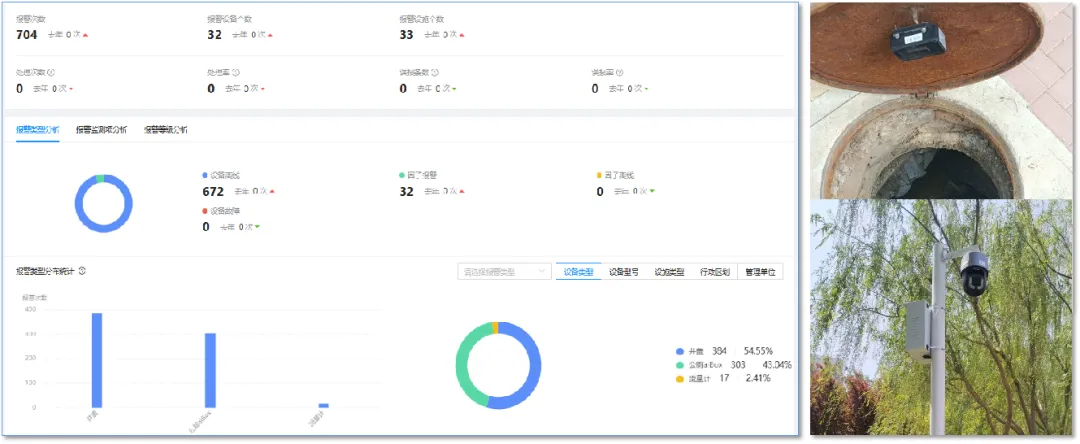
Task: Switch to the 报警监测项分析 tab
Action: click(x=101, y=130)
